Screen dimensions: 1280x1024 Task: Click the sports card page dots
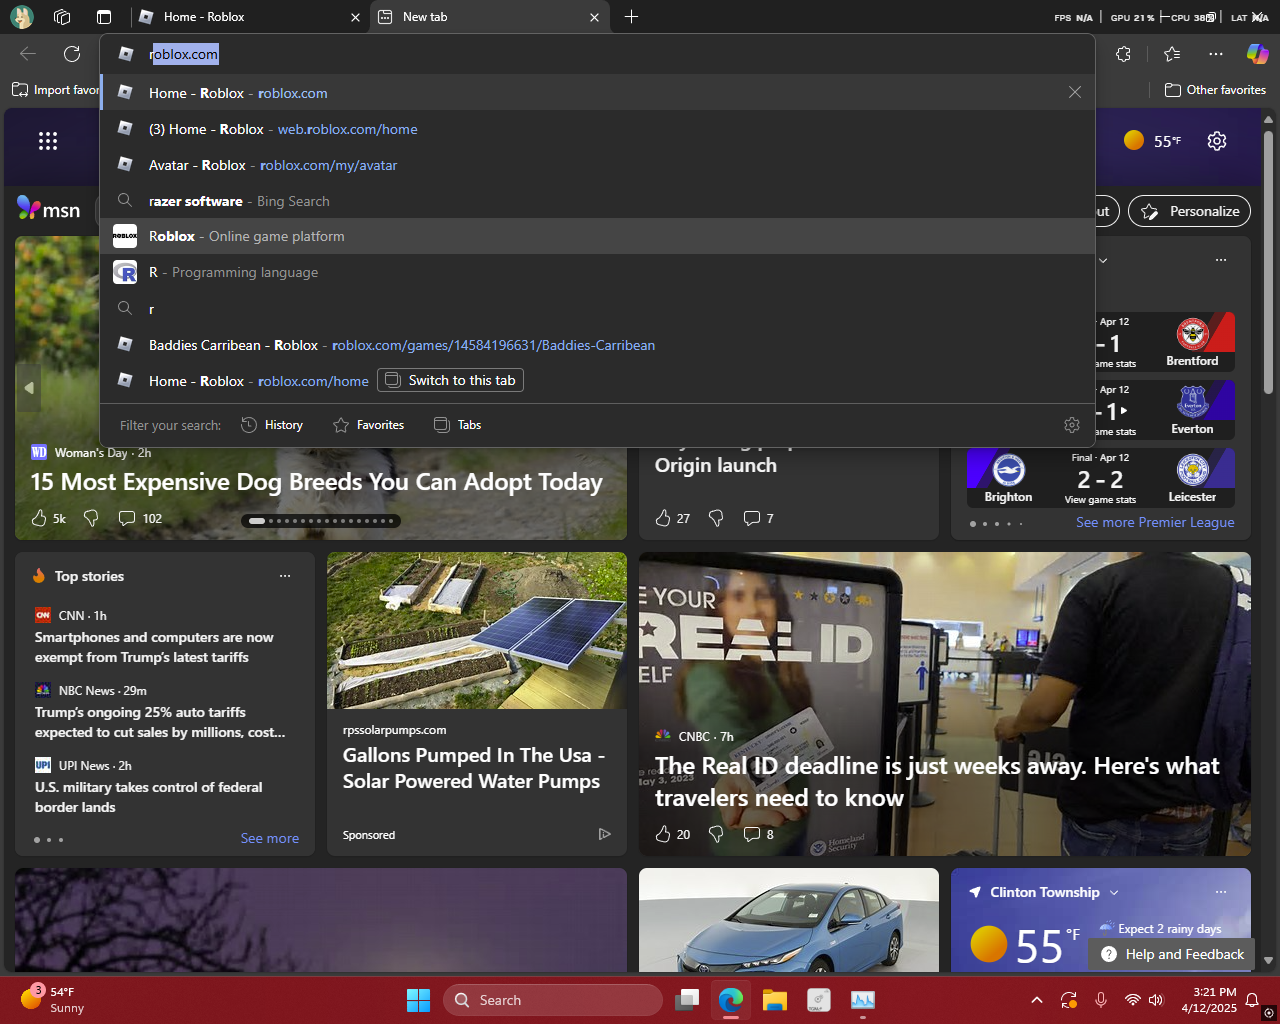click(996, 523)
